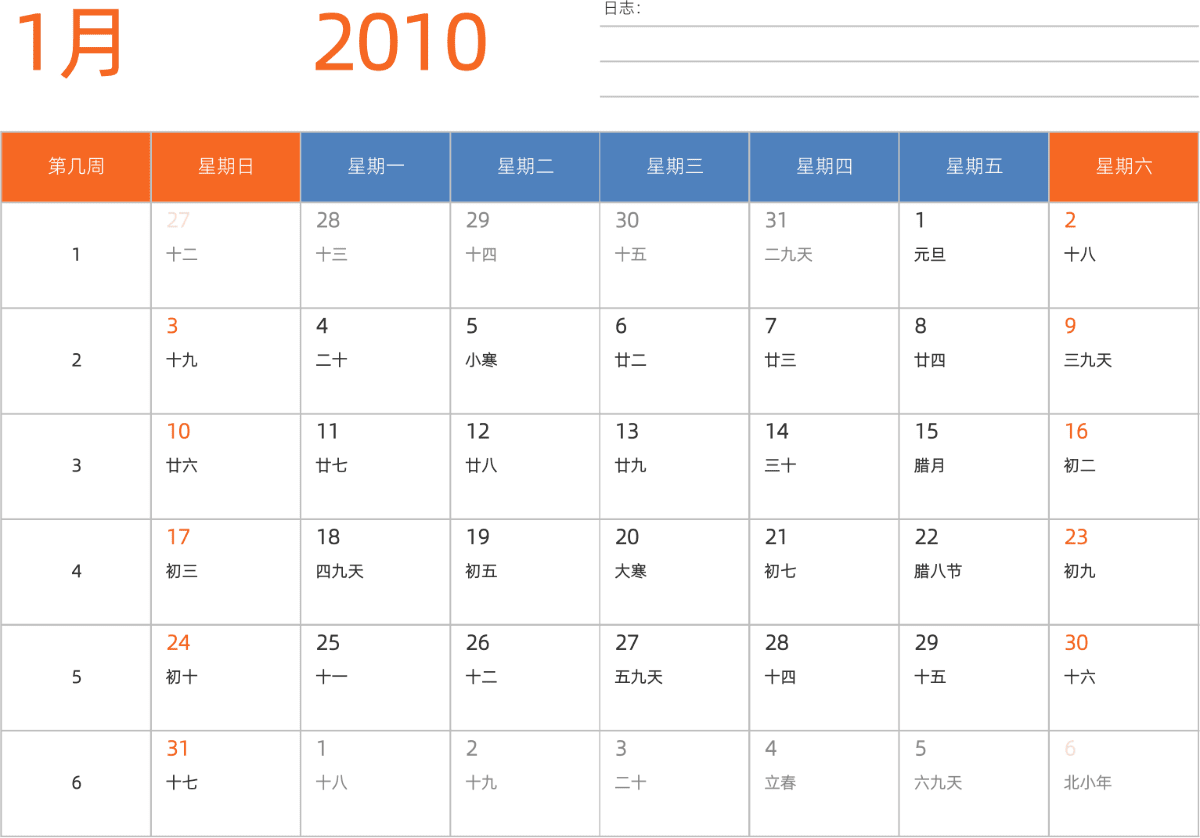The width and height of the screenshot is (1200, 838).
Task: Click the 腊八节 festival label
Action: click(x=938, y=572)
